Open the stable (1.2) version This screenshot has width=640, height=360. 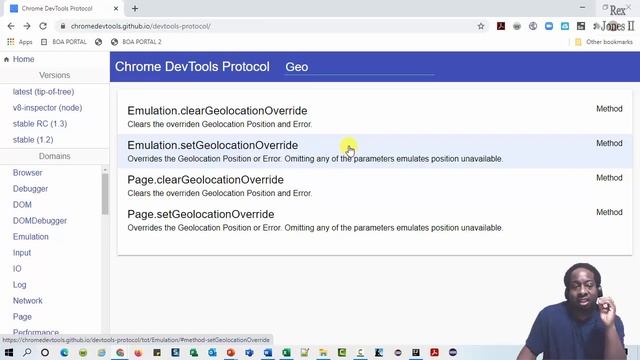click(33, 140)
